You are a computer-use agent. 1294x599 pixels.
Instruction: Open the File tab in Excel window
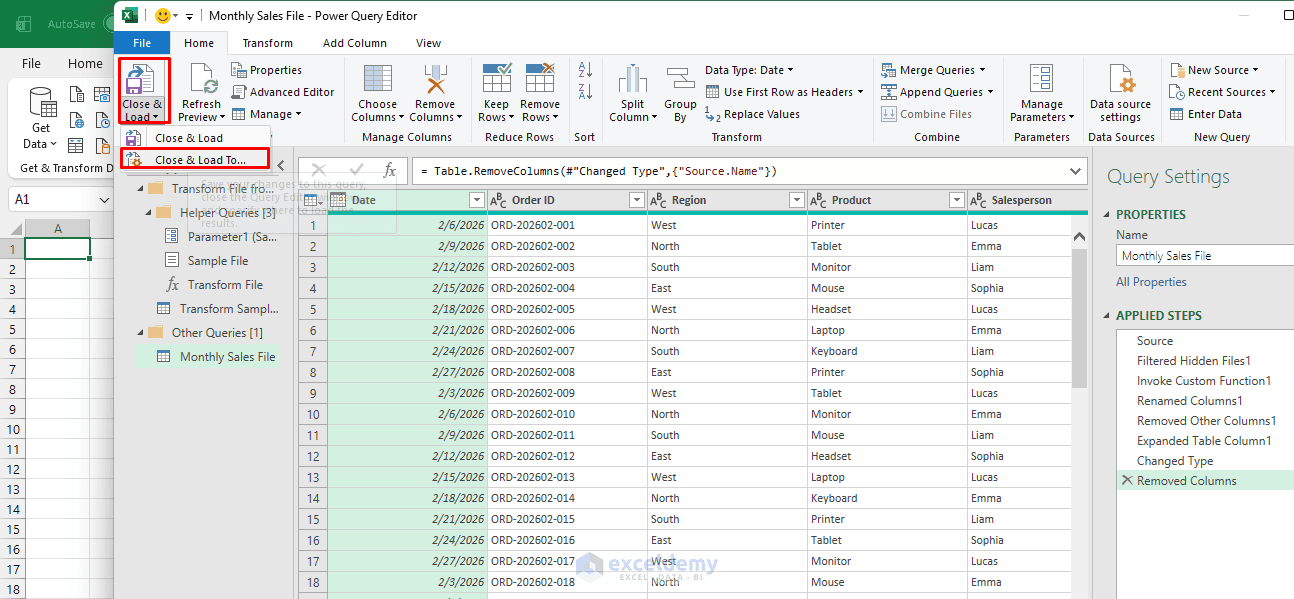[32, 63]
